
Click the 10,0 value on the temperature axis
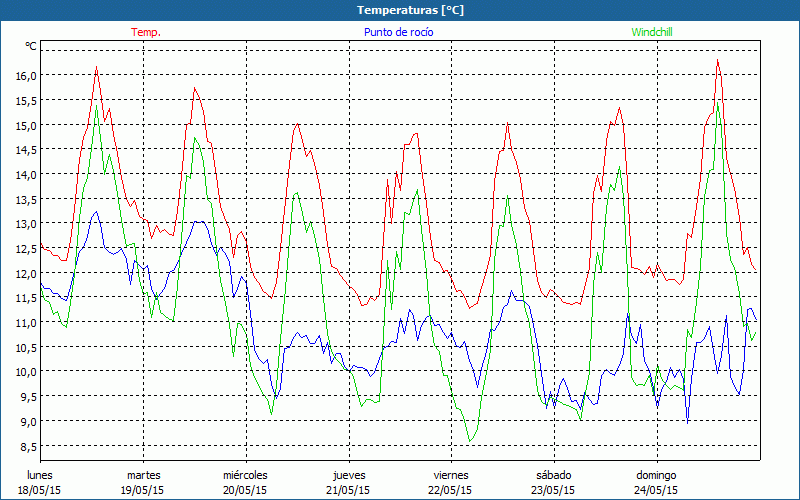tap(25, 372)
